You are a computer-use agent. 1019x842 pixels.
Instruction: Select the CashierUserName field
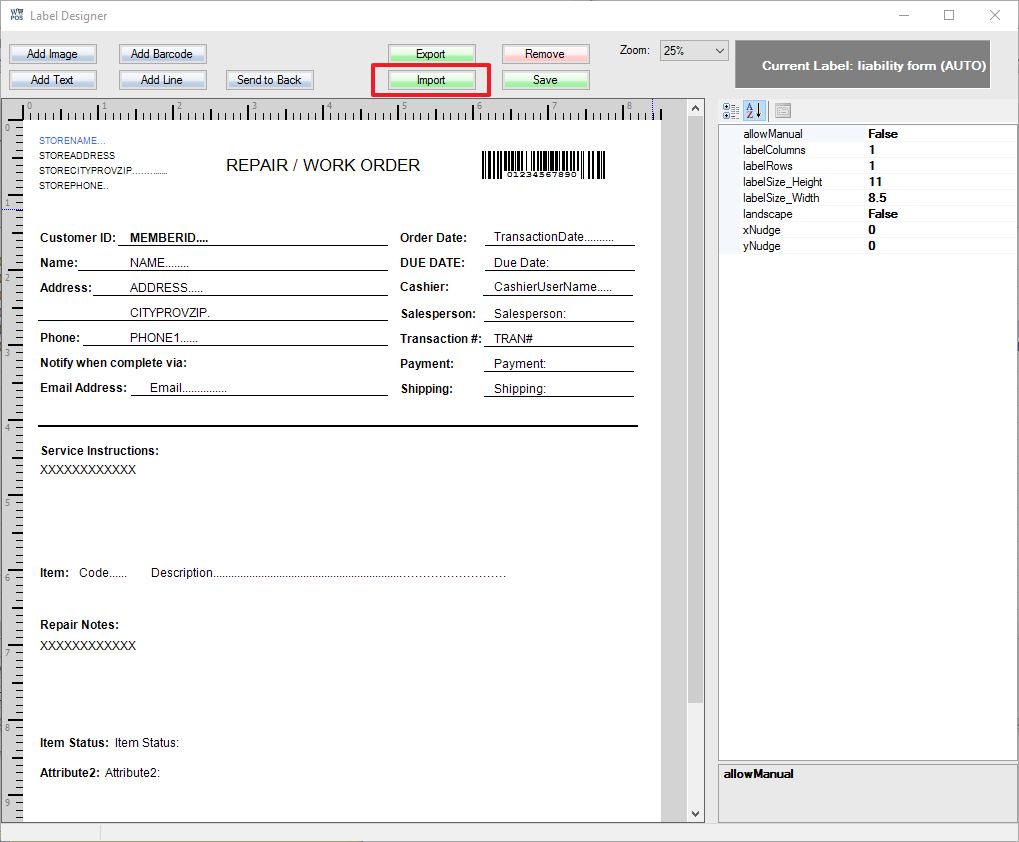tap(552, 287)
